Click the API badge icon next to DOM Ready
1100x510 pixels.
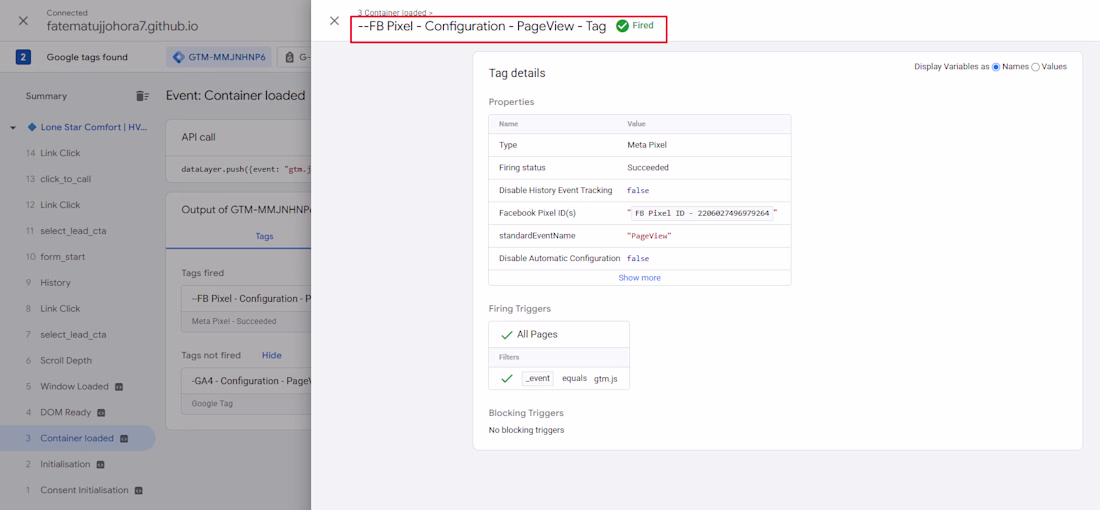tap(101, 412)
